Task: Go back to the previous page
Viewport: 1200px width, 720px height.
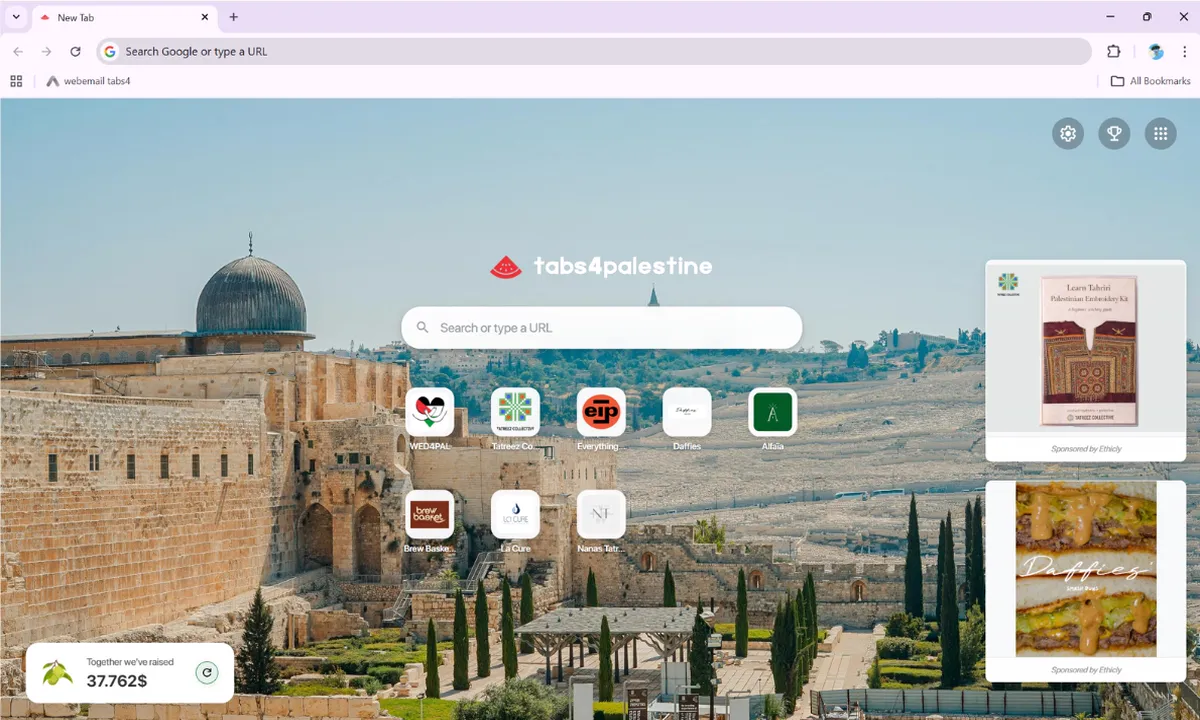Action: point(18,52)
